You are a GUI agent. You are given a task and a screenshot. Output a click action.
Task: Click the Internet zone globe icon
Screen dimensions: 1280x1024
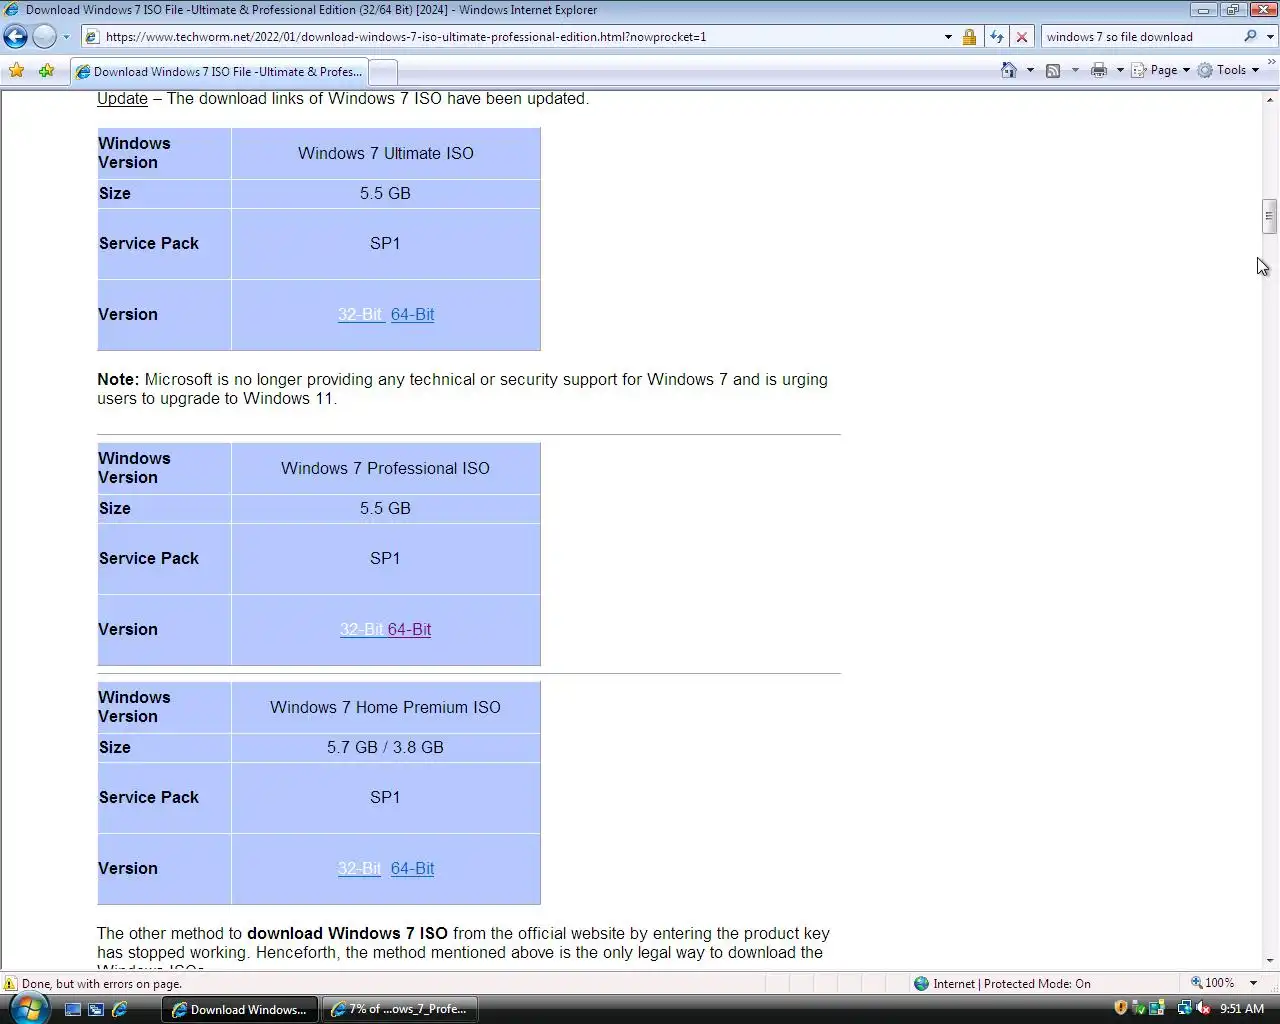pyautogui.click(x=921, y=983)
